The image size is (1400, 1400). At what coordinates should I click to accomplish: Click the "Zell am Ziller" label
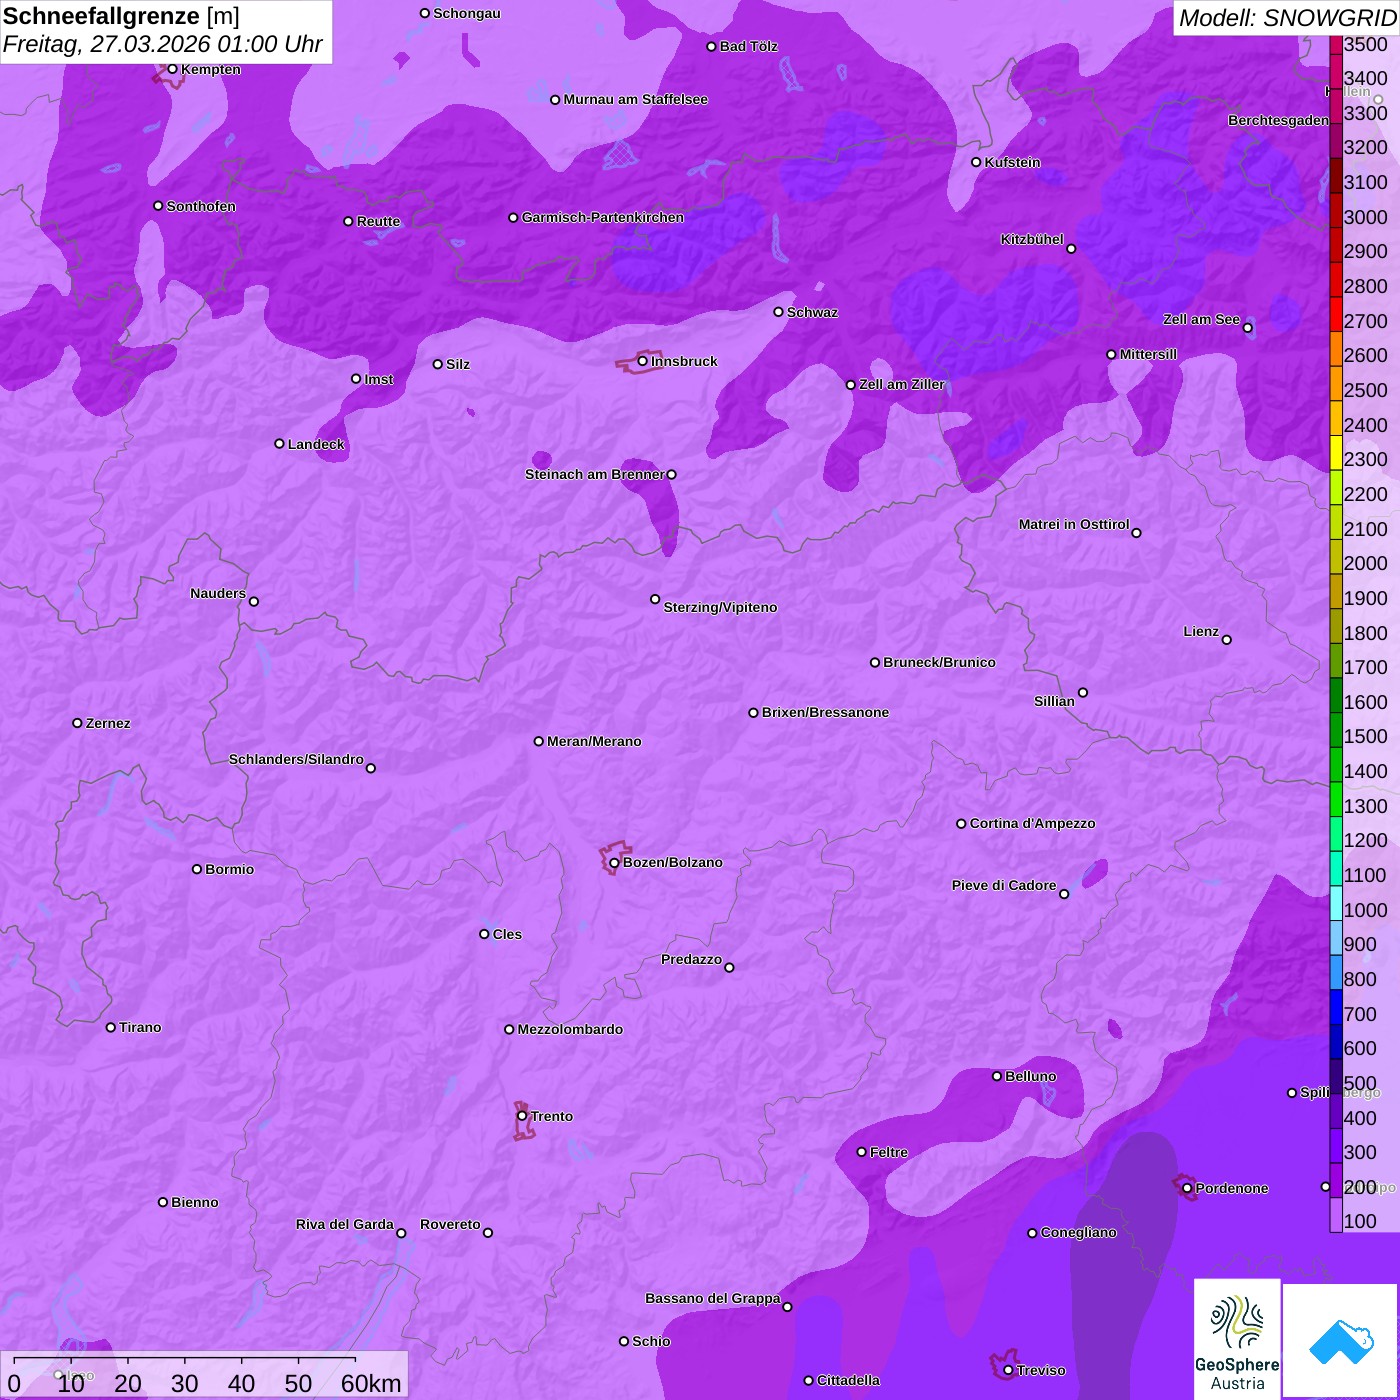coord(901,384)
